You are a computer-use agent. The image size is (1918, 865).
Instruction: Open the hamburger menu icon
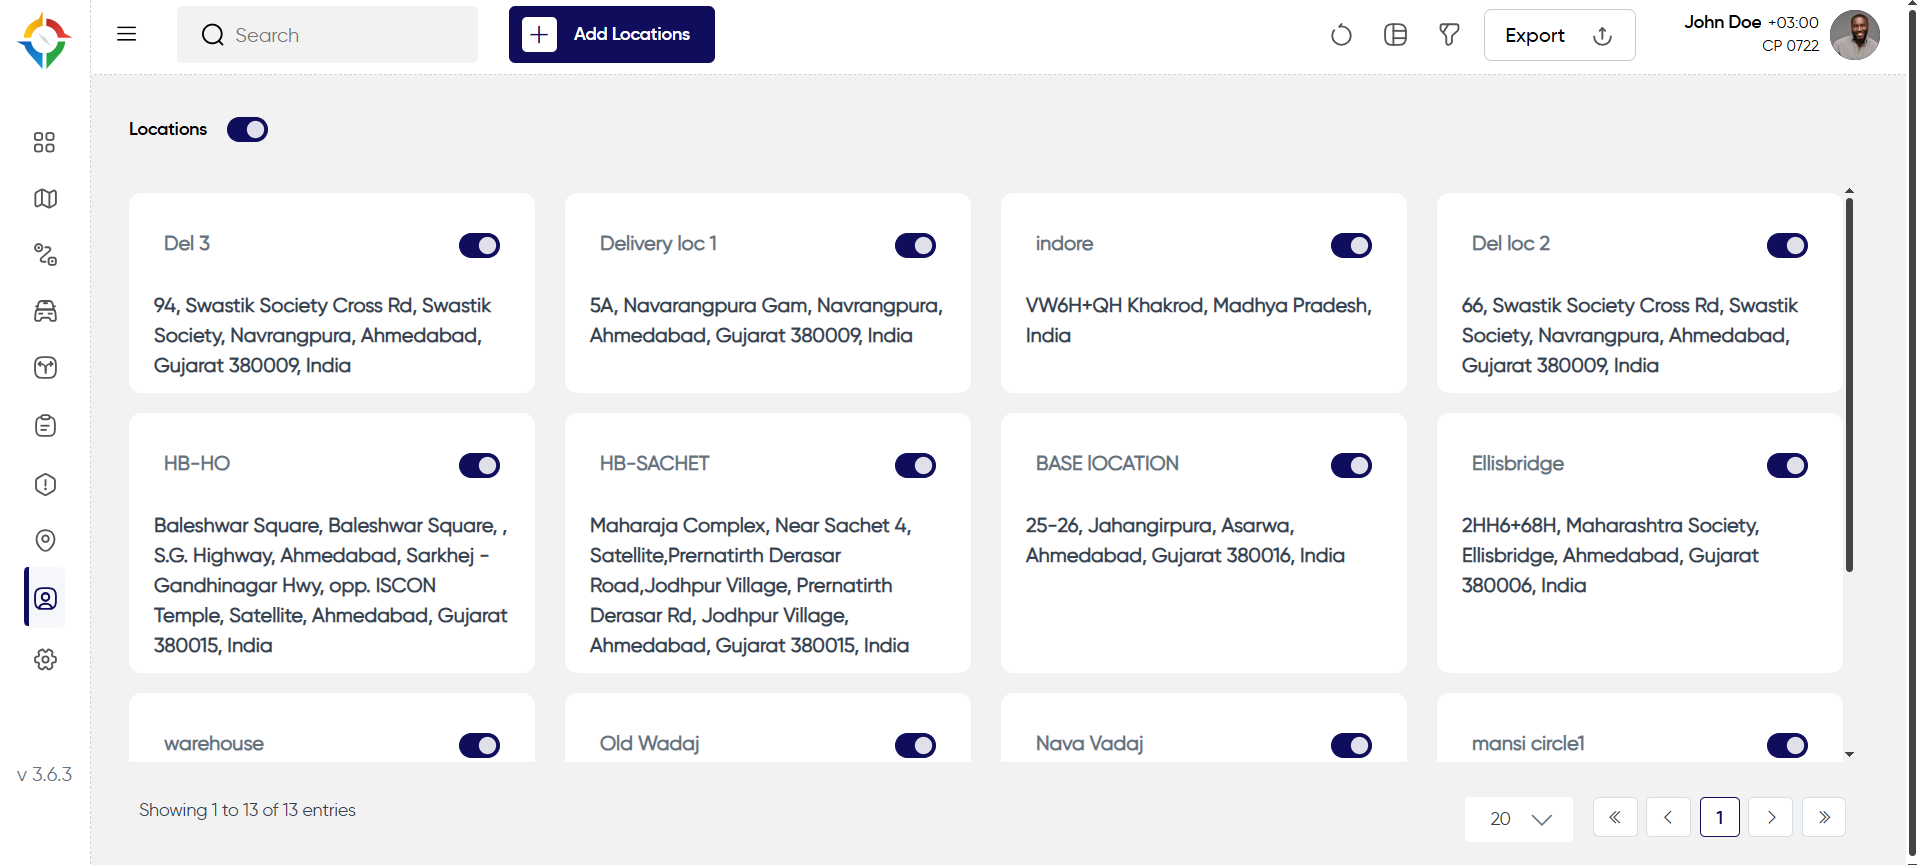point(126,34)
